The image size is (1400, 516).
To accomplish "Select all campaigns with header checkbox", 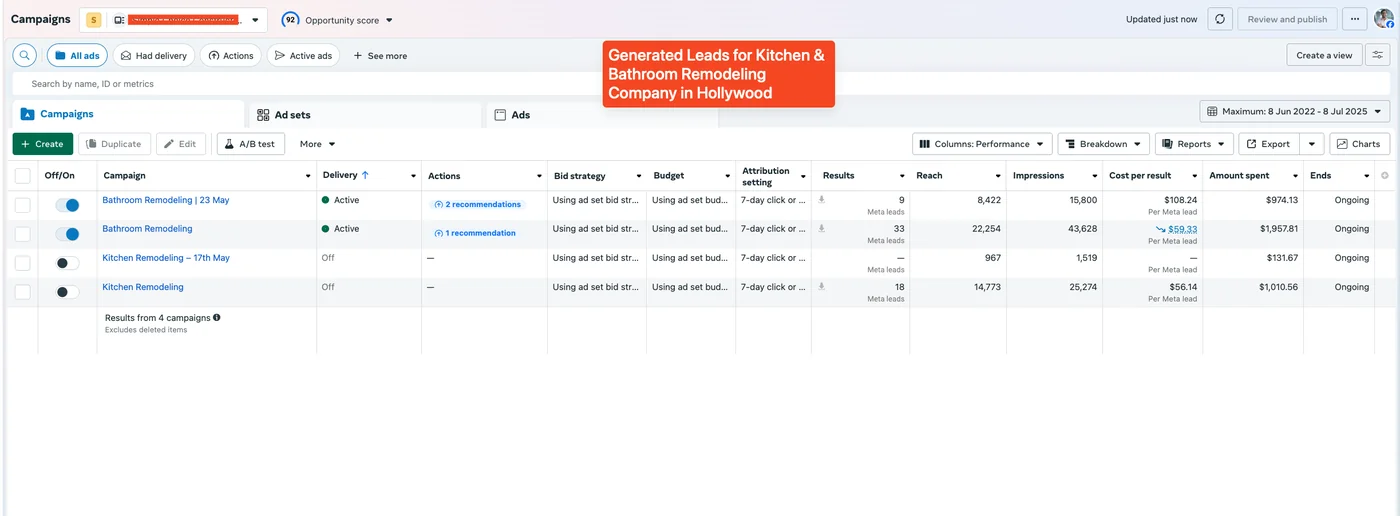I will pyautogui.click(x=22, y=176).
